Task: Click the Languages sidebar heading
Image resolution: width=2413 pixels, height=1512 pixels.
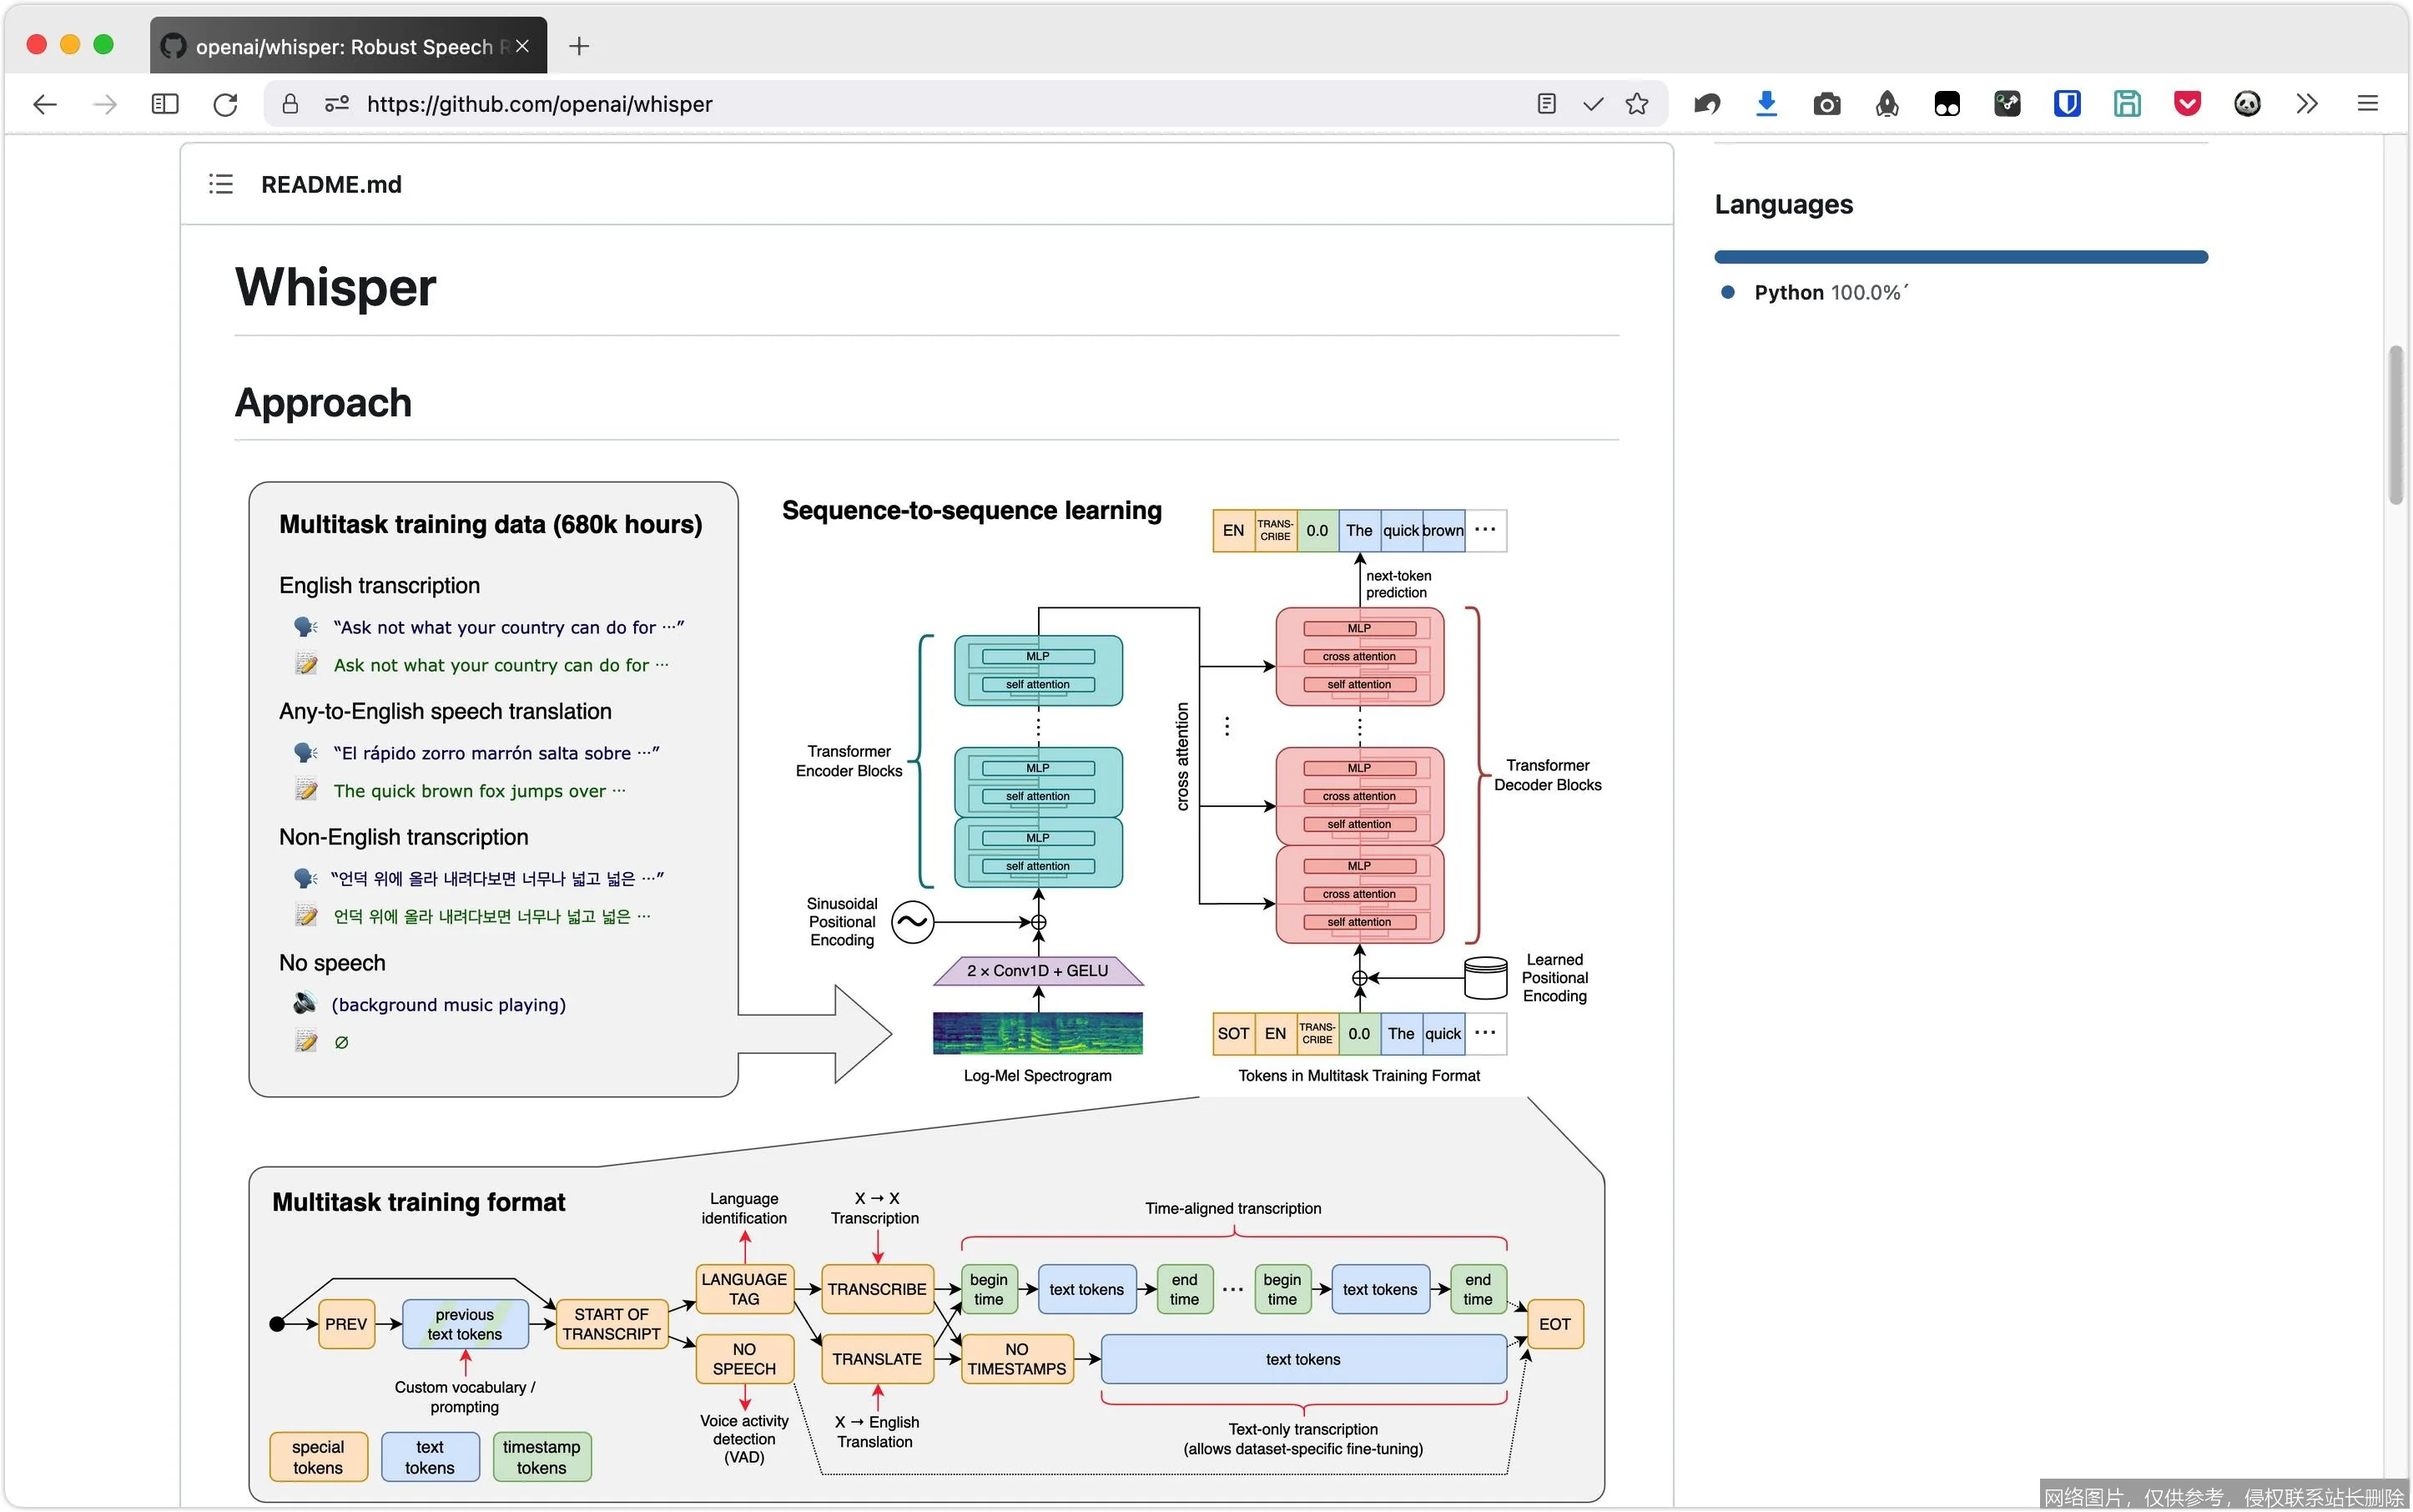Action: point(1783,204)
